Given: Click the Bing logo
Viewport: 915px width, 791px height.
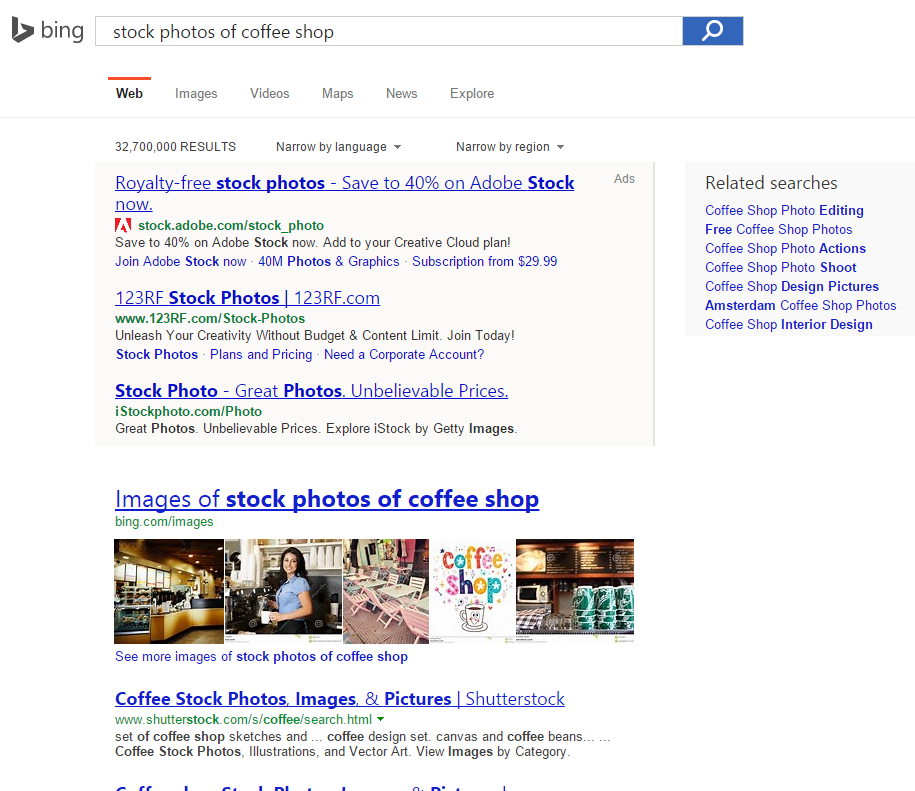Looking at the screenshot, I should pyautogui.click(x=48, y=31).
